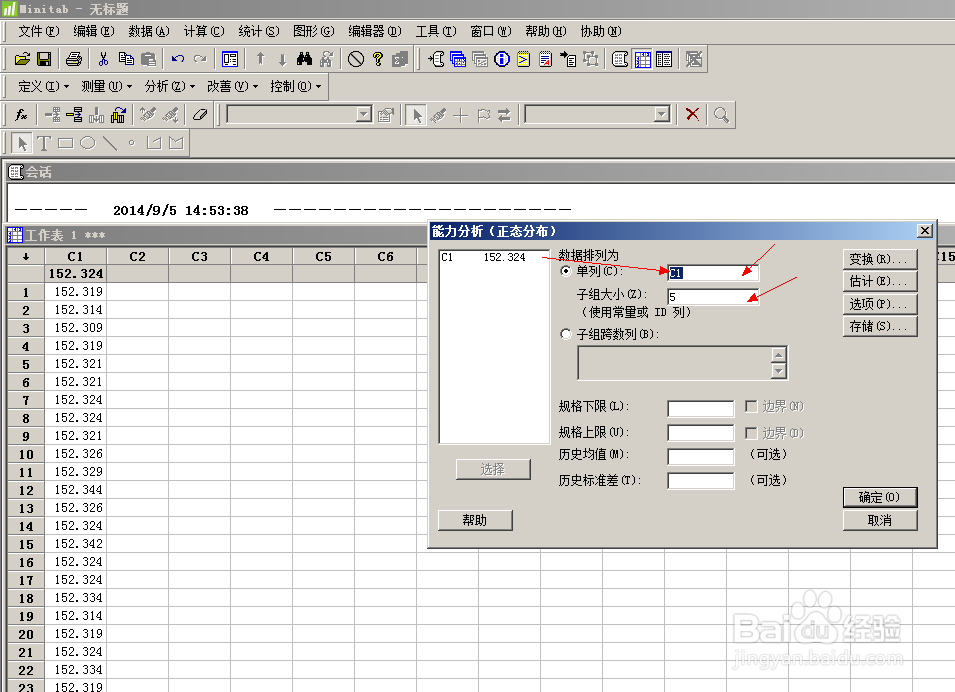Click the 规格上限 input field
The height and width of the screenshot is (692, 955).
pos(700,434)
